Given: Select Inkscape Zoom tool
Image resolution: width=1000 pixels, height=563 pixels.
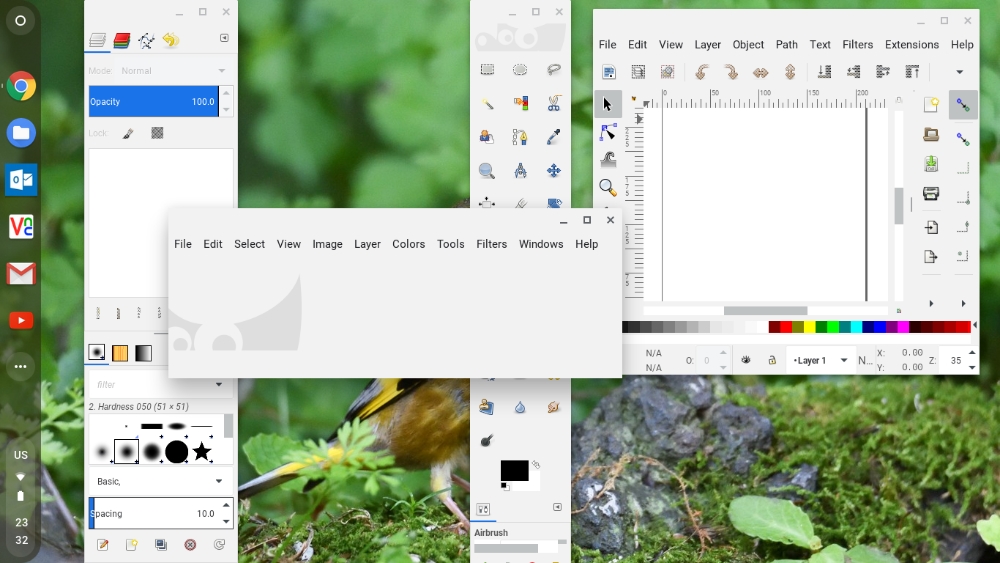Looking at the screenshot, I should (x=608, y=187).
